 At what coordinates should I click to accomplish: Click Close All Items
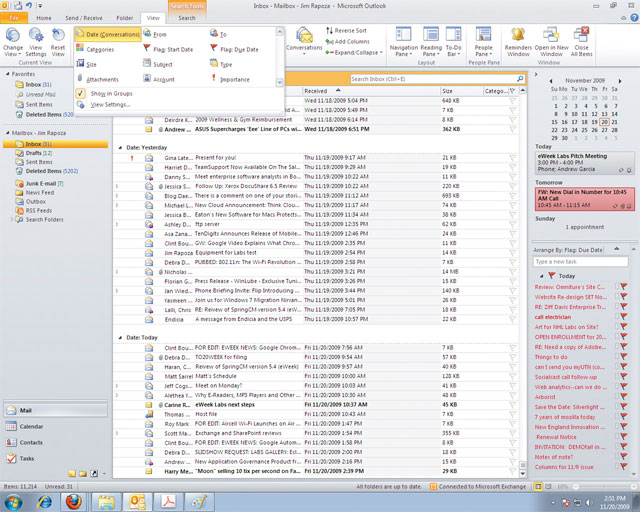pos(582,42)
